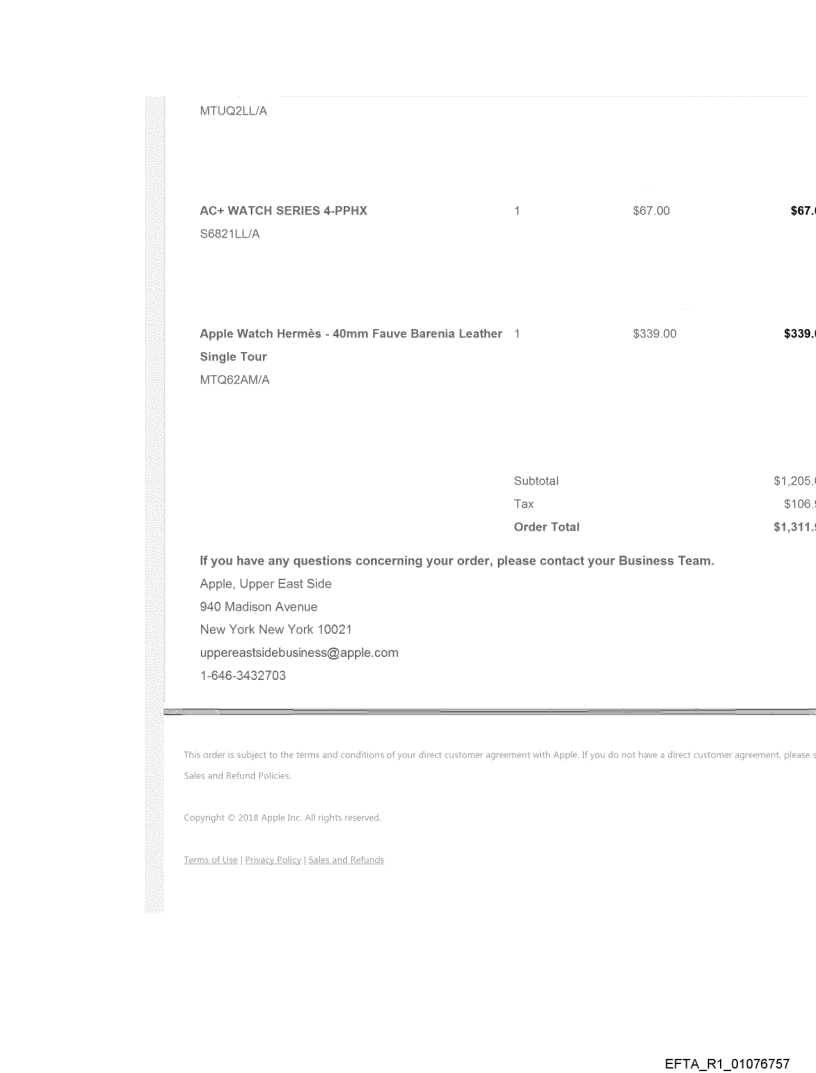
Task: Click the Subtotal label
Action: click(x=536, y=481)
